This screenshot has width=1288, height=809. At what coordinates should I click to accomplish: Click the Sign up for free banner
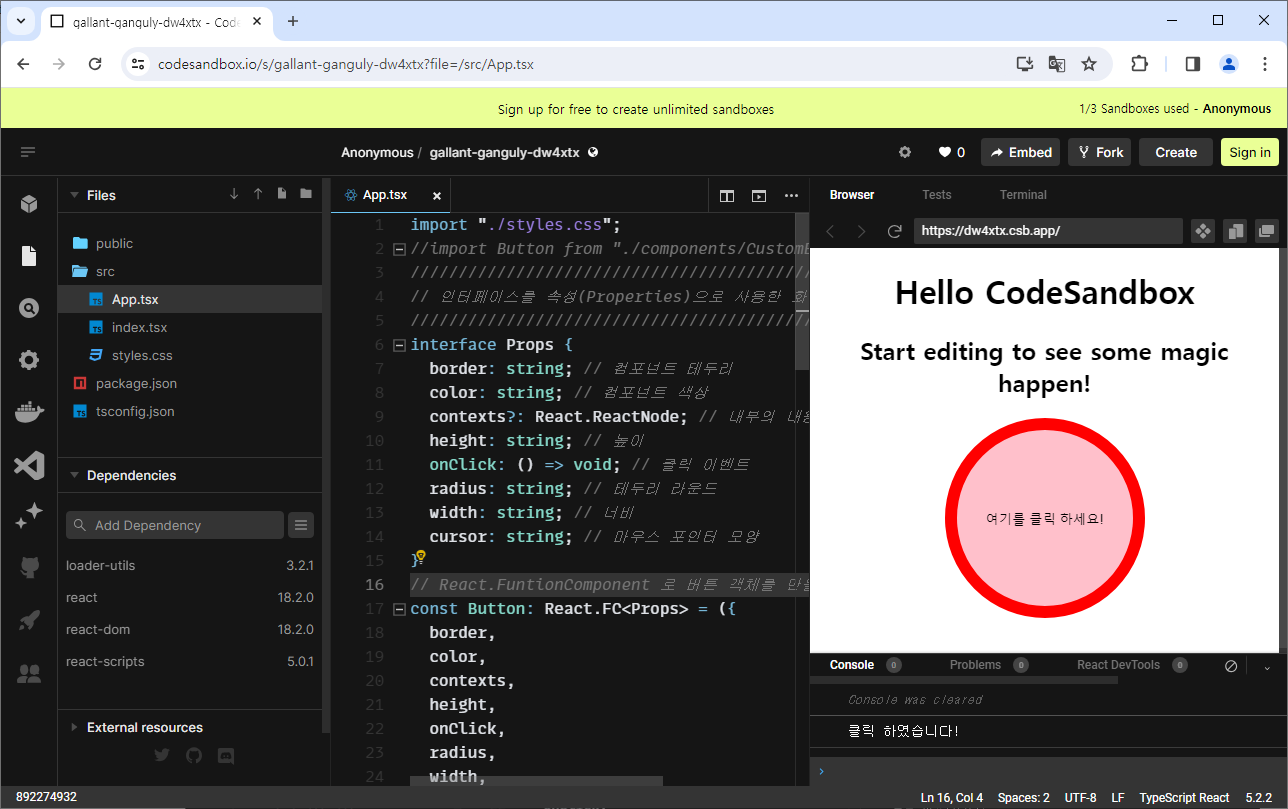click(x=636, y=109)
